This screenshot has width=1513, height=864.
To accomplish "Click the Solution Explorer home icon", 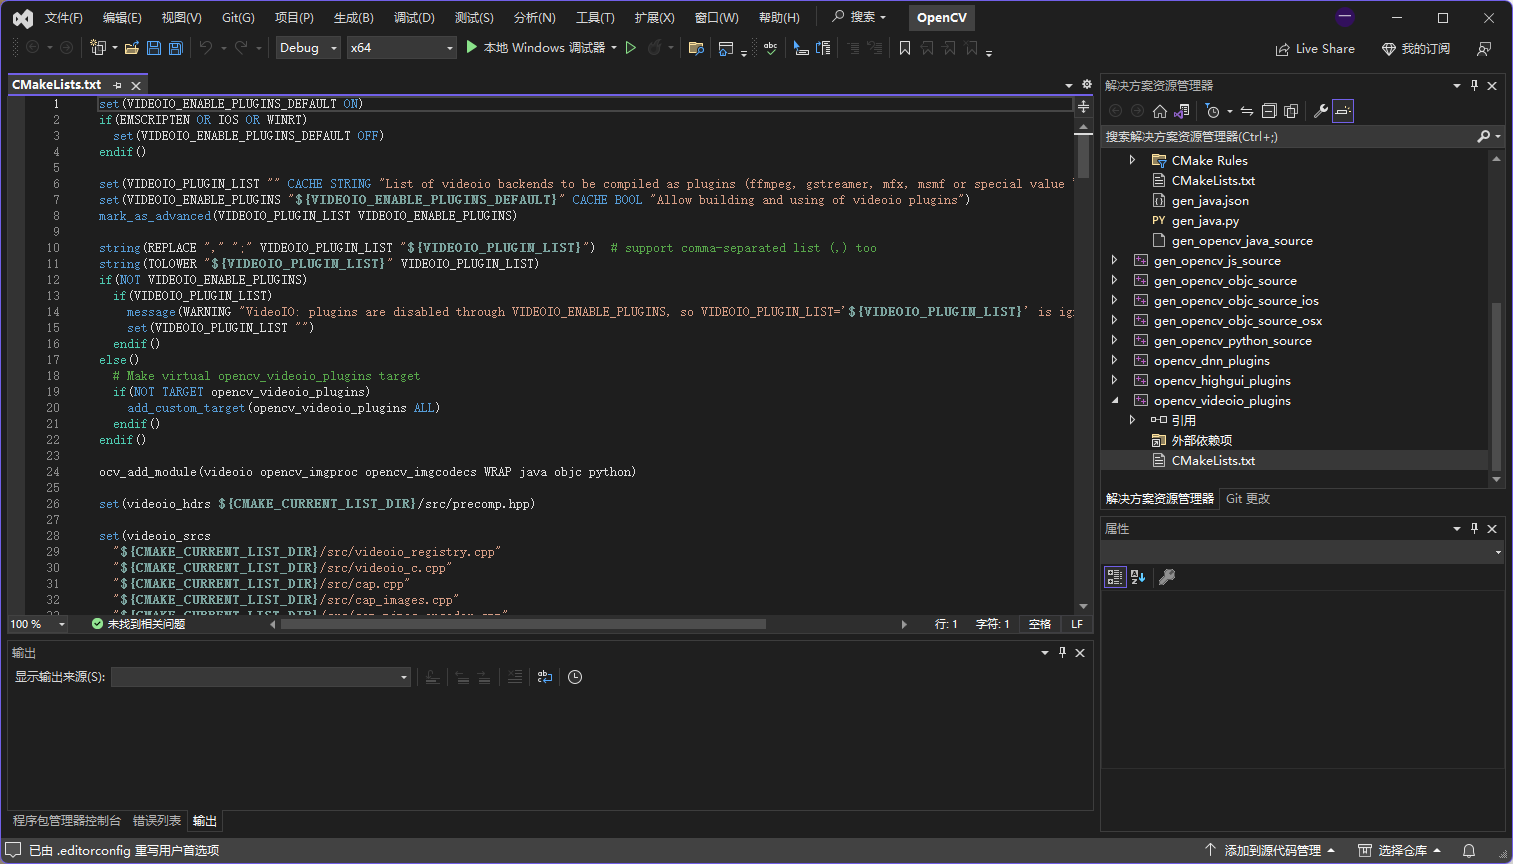I will [1160, 111].
